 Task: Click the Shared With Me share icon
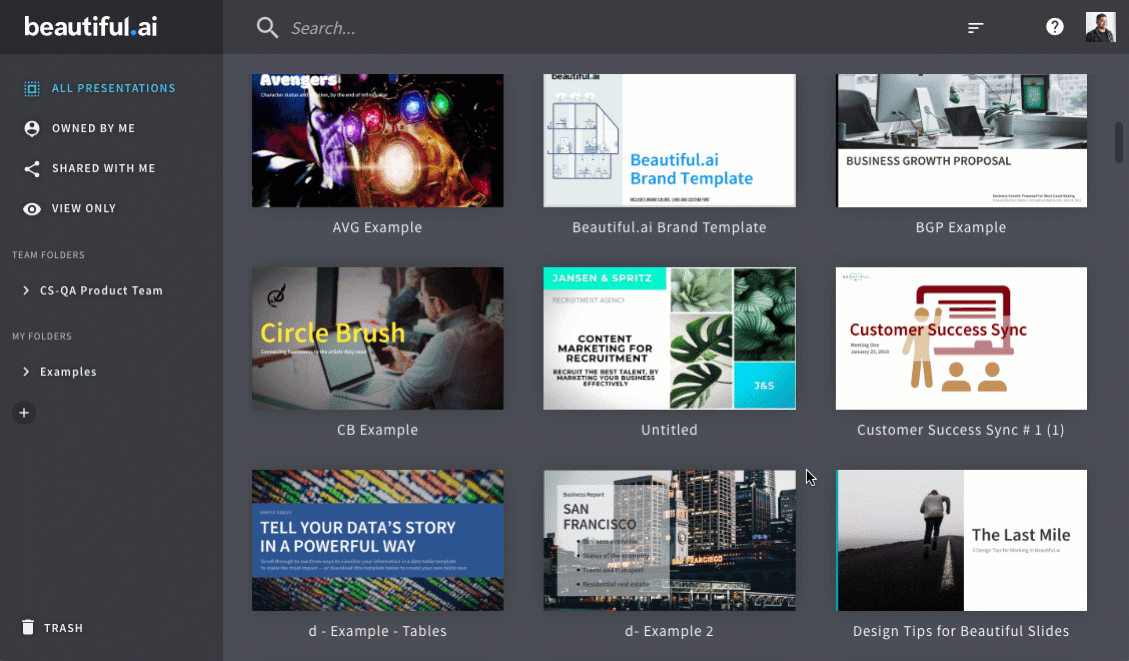point(32,168)
